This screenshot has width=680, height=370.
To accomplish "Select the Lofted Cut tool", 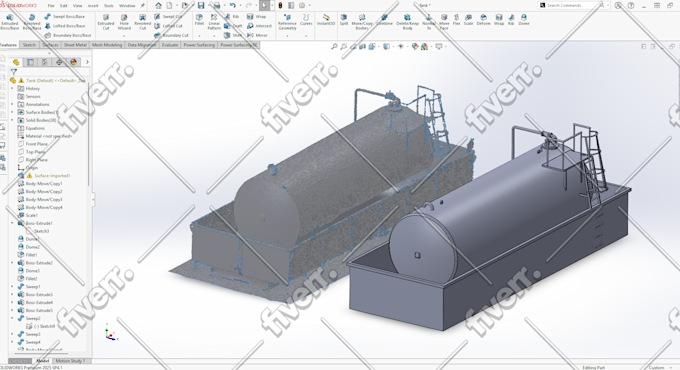I will 168,26.
